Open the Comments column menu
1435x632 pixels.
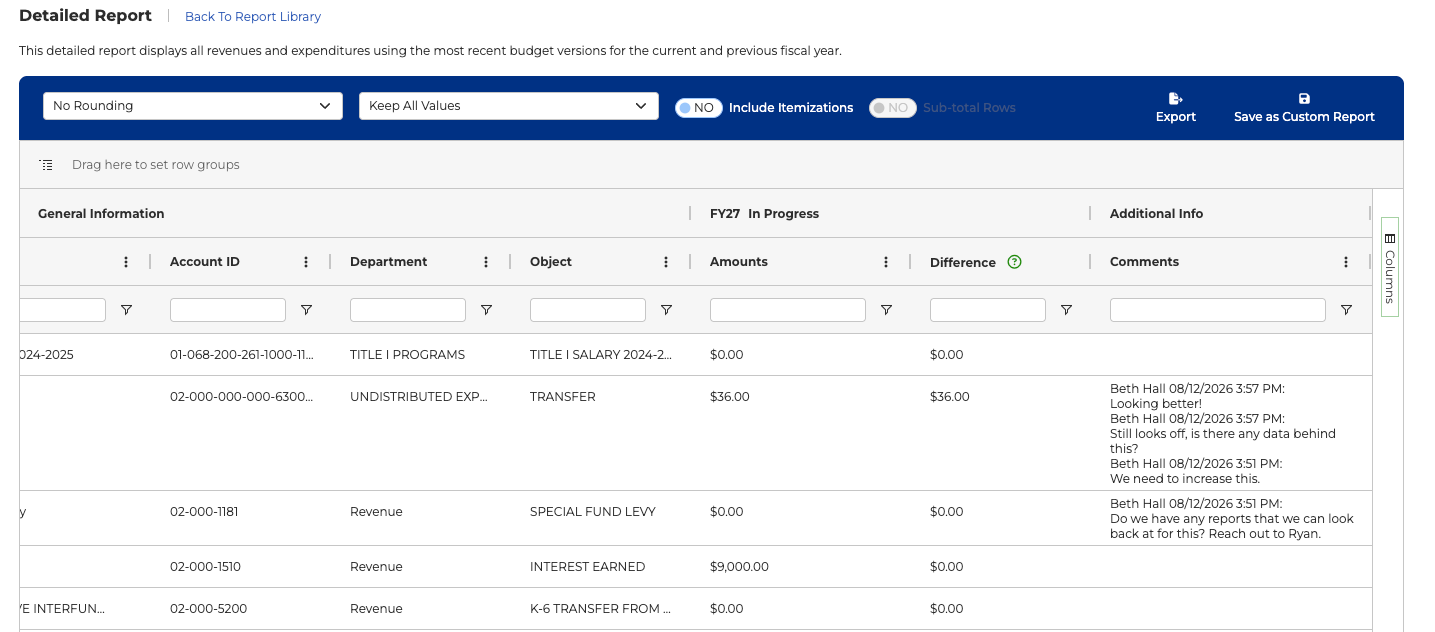[x=1346, y=262]
